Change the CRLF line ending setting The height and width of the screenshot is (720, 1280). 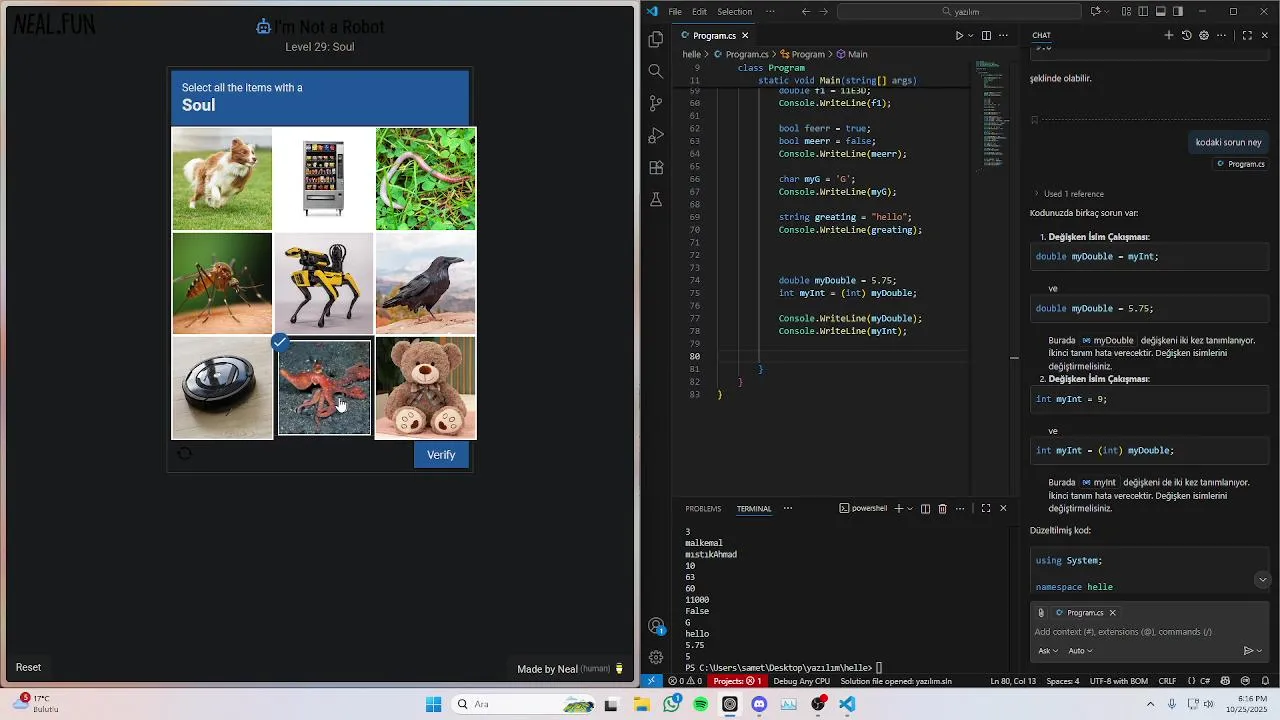click(x=1167, y=681)
